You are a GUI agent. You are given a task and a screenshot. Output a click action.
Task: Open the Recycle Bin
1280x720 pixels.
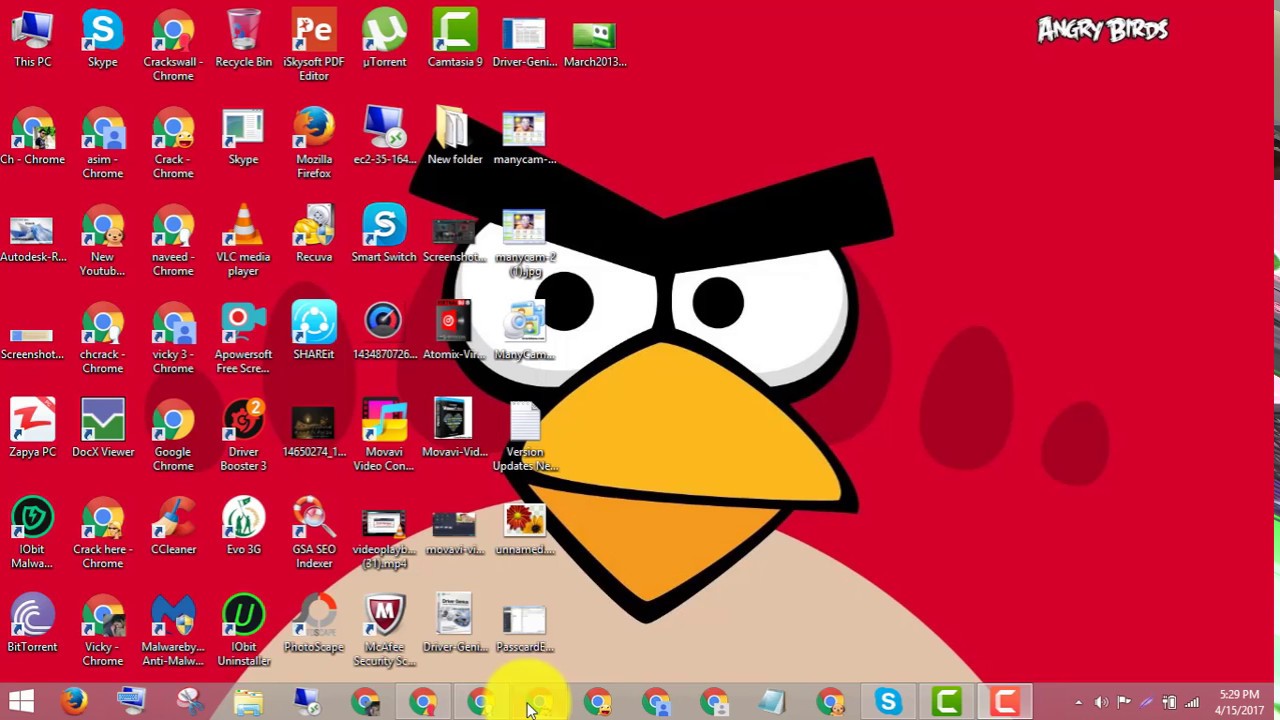coord(243,38)
